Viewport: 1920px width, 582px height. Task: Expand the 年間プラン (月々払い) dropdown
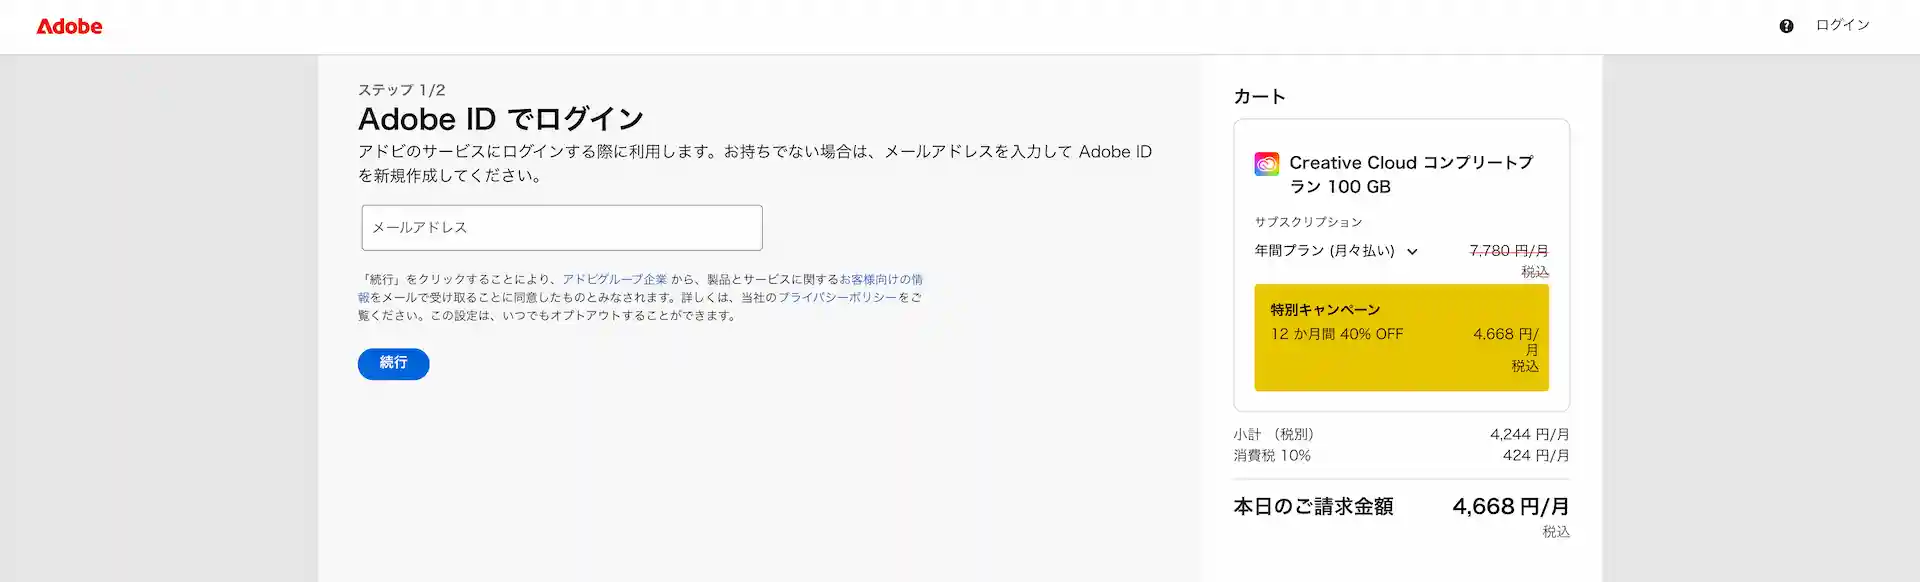pos(1336,251)
